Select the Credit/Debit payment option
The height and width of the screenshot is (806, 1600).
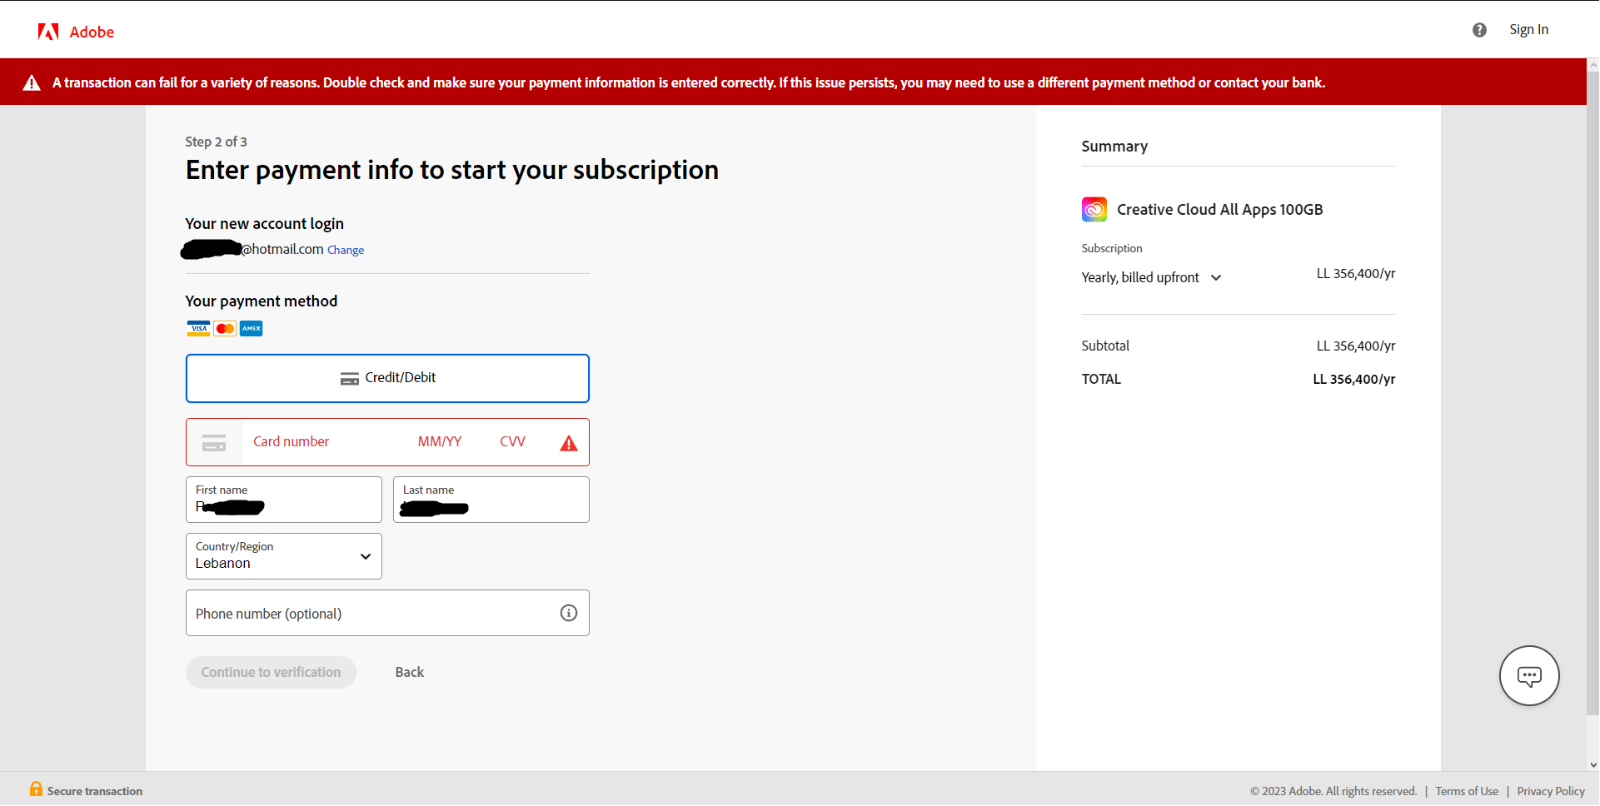[387, 378]
